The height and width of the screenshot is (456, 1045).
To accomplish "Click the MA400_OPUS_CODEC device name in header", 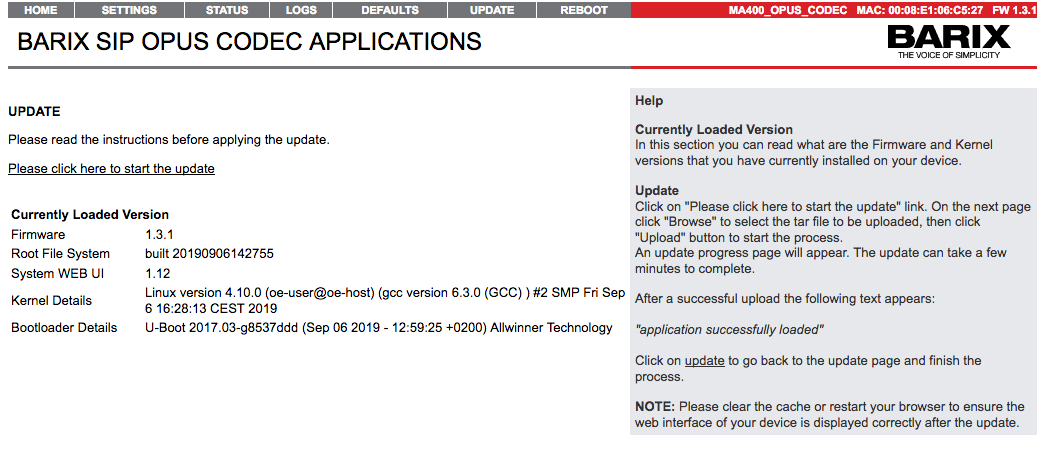I will (788, 10).
